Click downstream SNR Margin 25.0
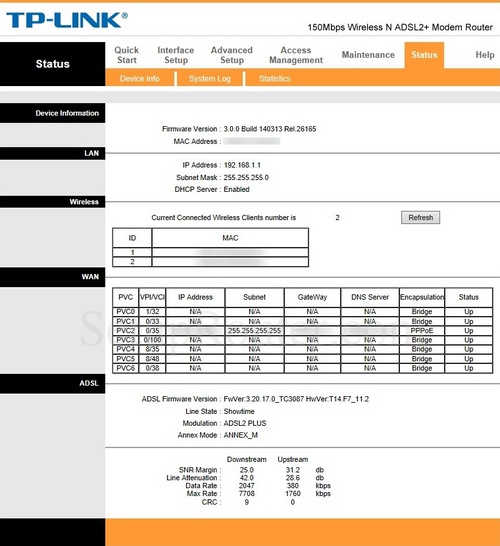Screen dimensions: 500x546 (247, 470)
